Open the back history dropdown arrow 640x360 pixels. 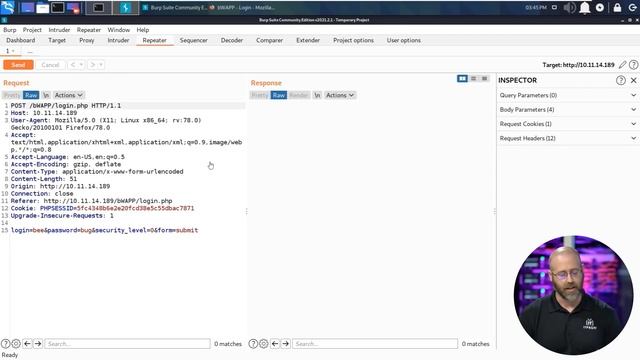click(x=81, y=64)
